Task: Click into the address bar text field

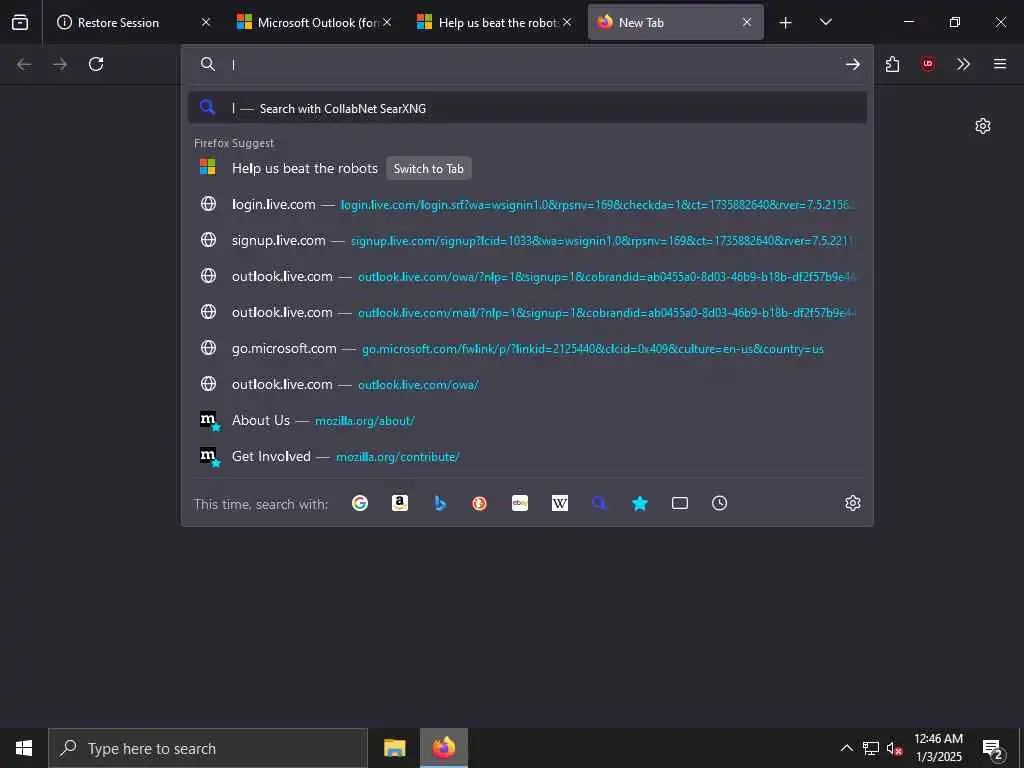Action: (532, 64)
